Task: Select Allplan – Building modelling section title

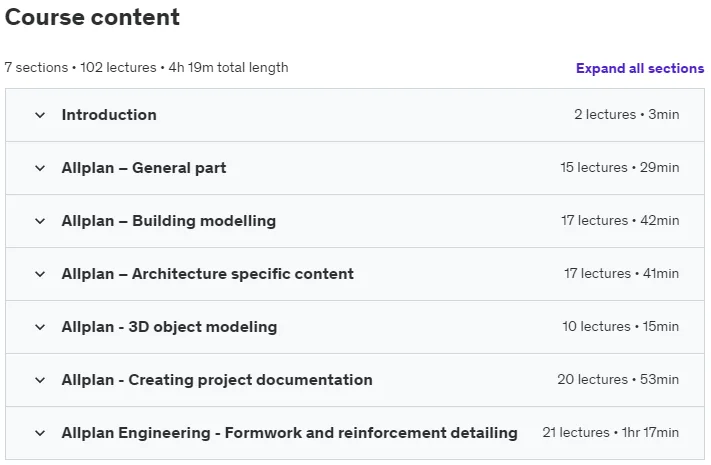Action: [x=169, y=221]
